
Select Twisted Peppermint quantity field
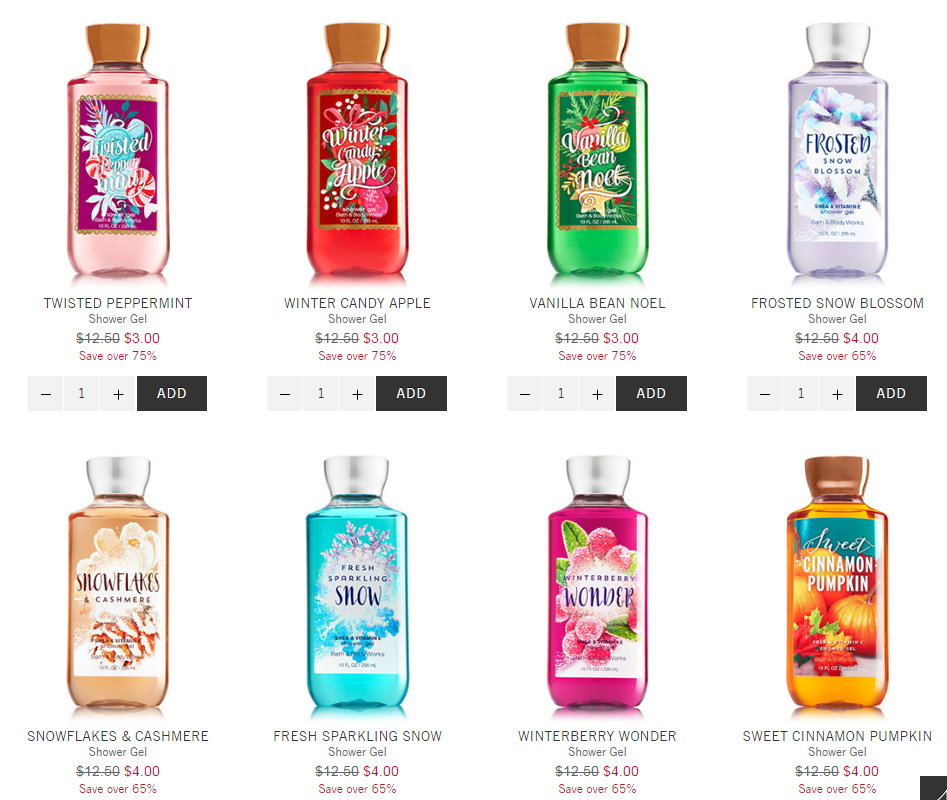point(82,394)
